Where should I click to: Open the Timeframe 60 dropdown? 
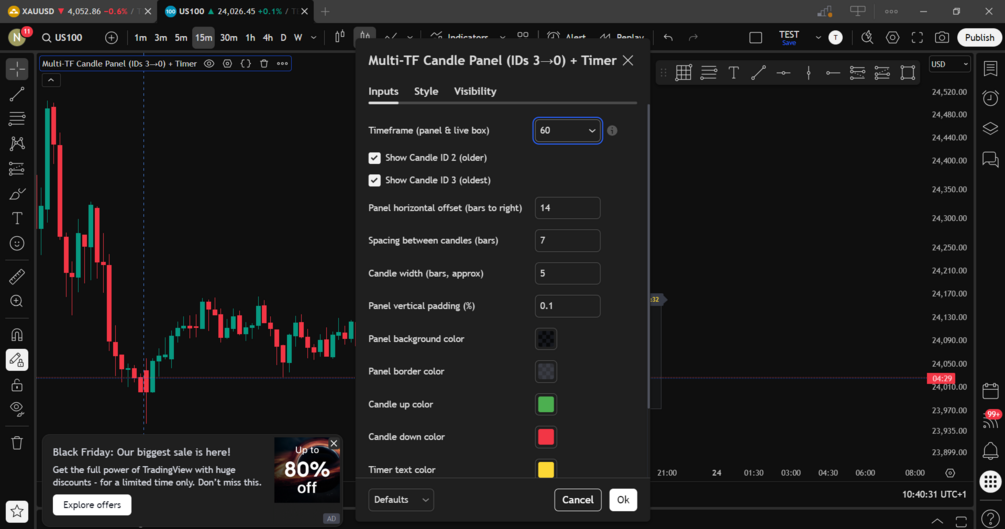click(567, 130)
